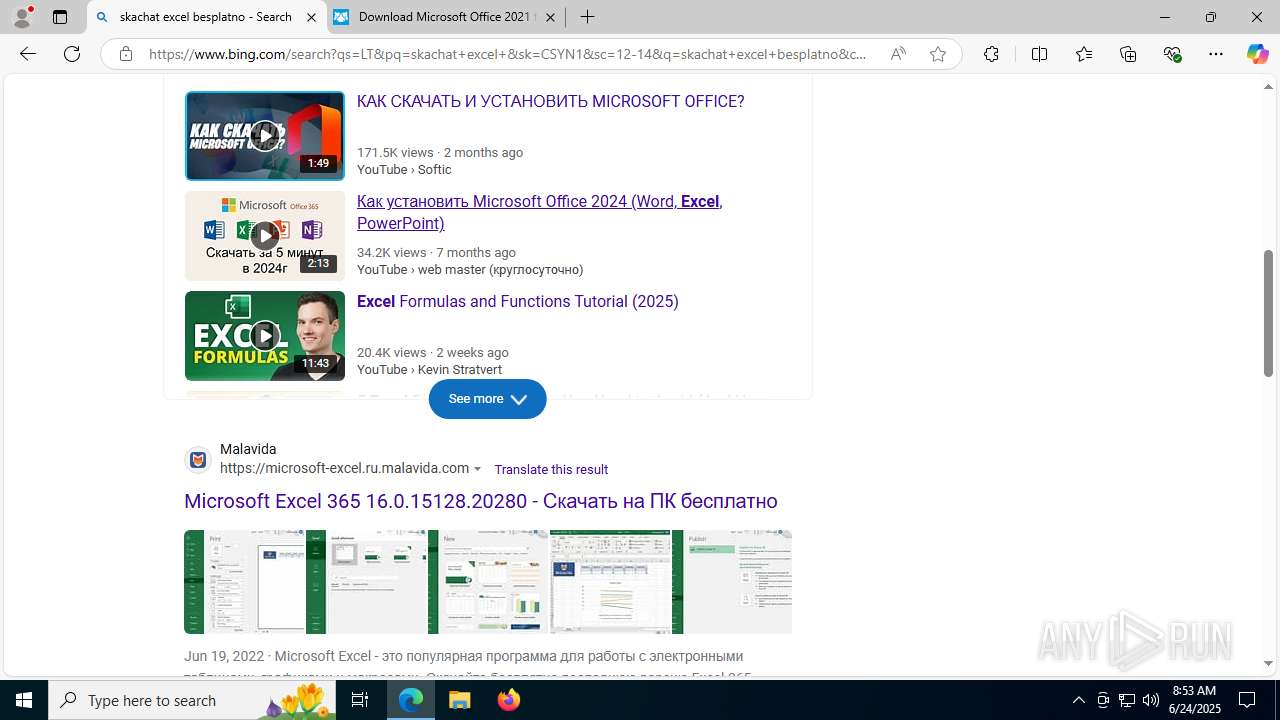Open volume control in system tray

point(1151,700)
